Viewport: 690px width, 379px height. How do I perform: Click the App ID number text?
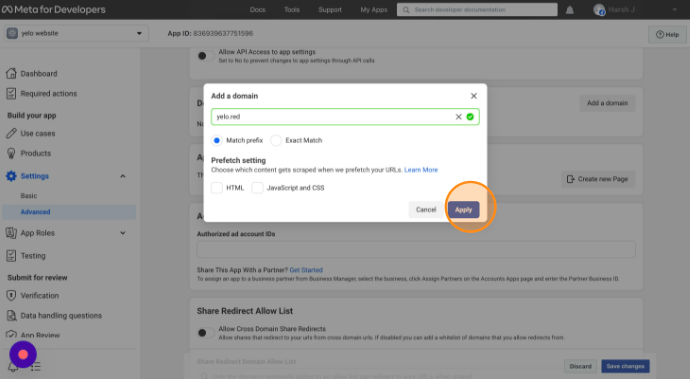tap(223, 33)
